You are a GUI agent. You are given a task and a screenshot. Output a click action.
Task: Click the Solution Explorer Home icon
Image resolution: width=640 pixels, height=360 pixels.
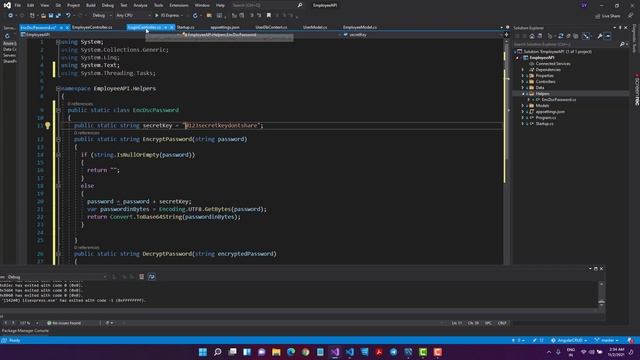[x=532, y=36]
